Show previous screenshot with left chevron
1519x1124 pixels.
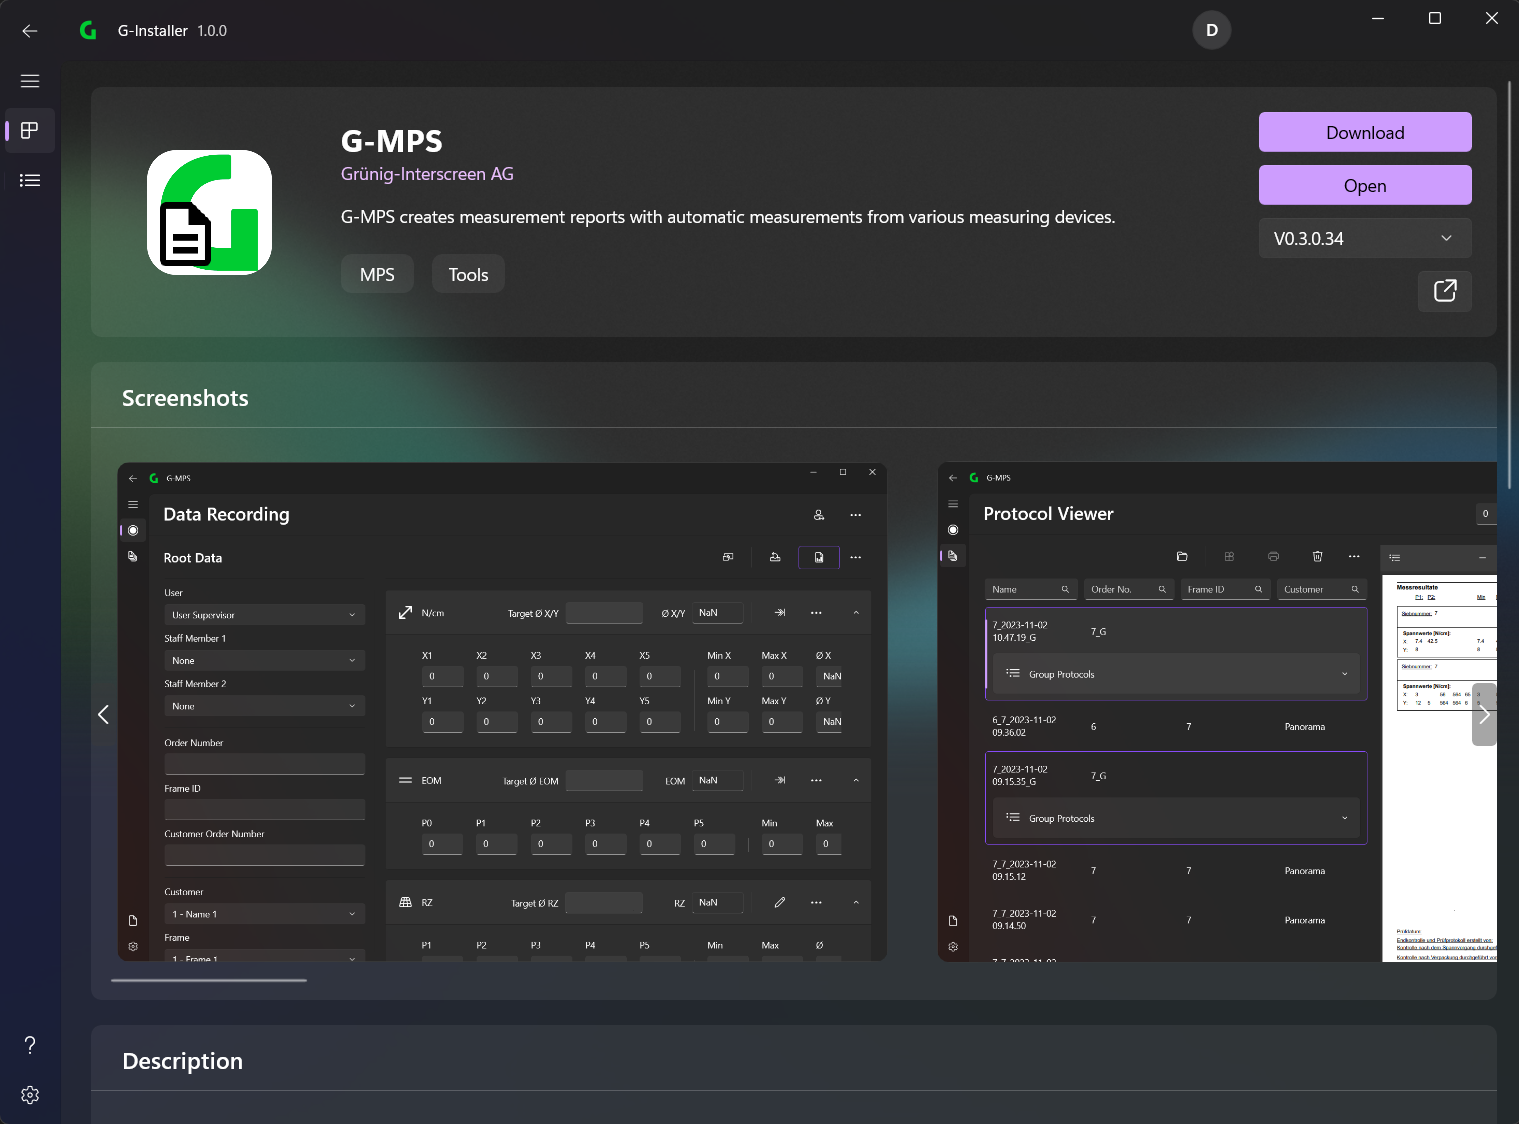point(103,714)
